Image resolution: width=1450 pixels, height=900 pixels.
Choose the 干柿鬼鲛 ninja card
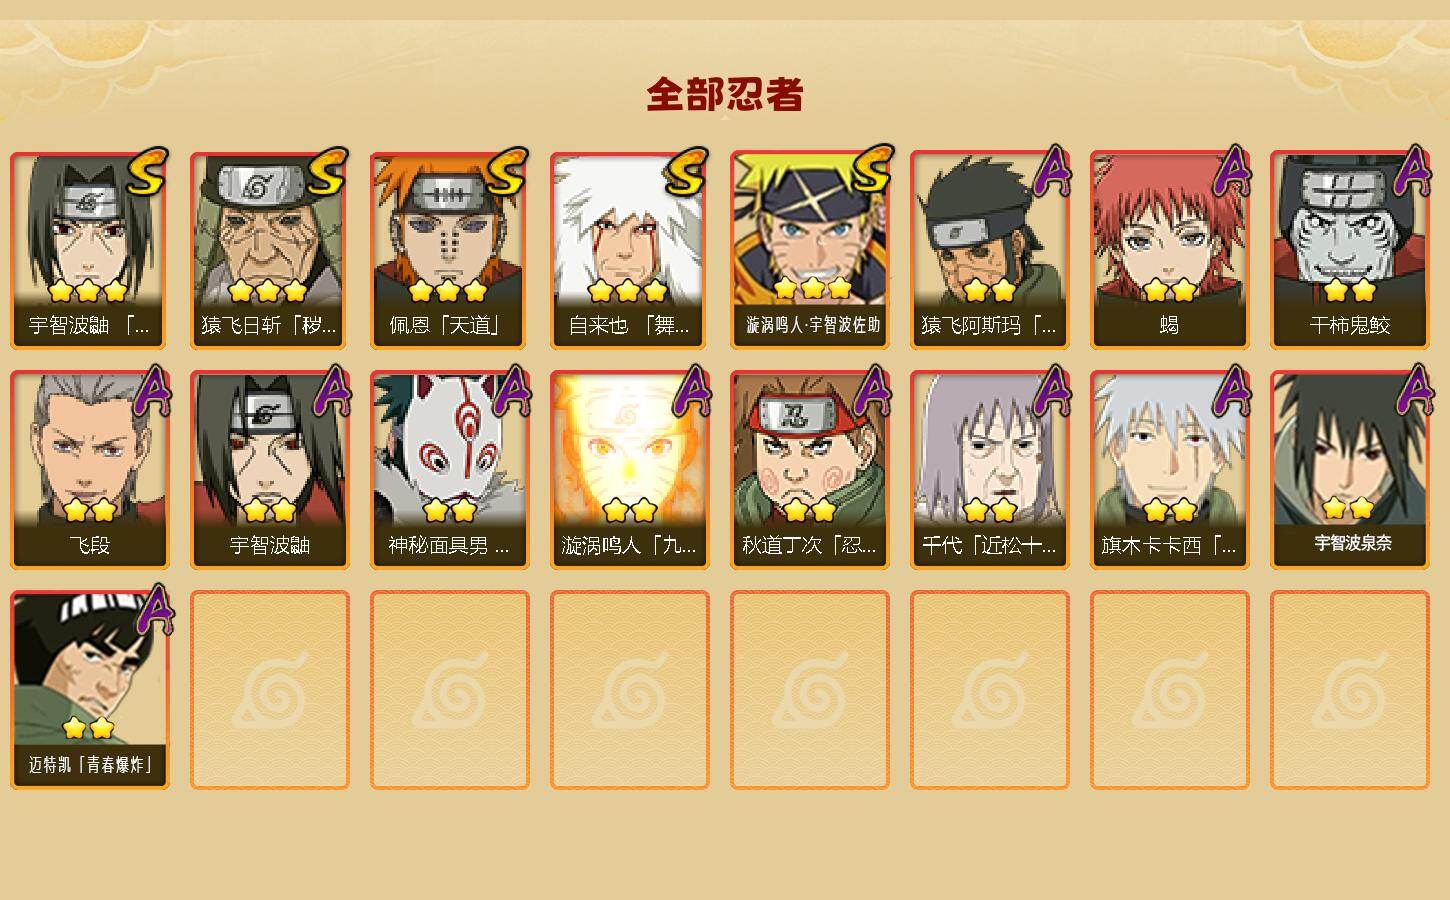pos(1350,250)
